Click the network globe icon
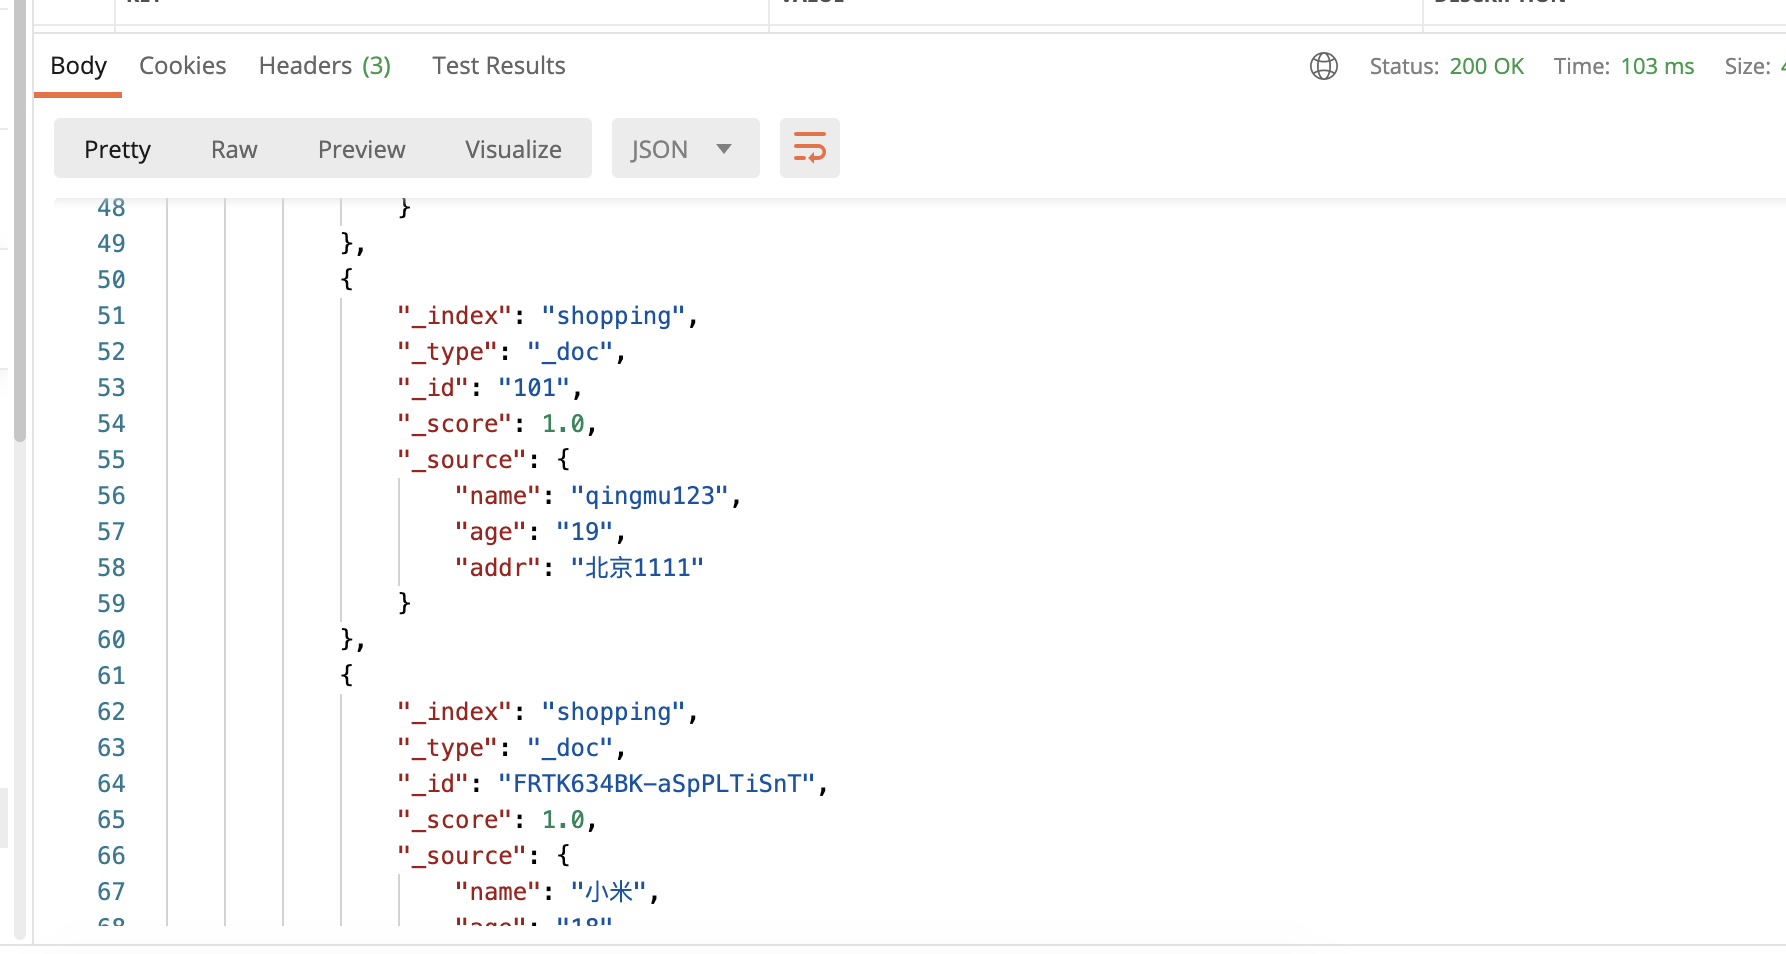The image size is (1786, 954). click(x=1323, y=66)
